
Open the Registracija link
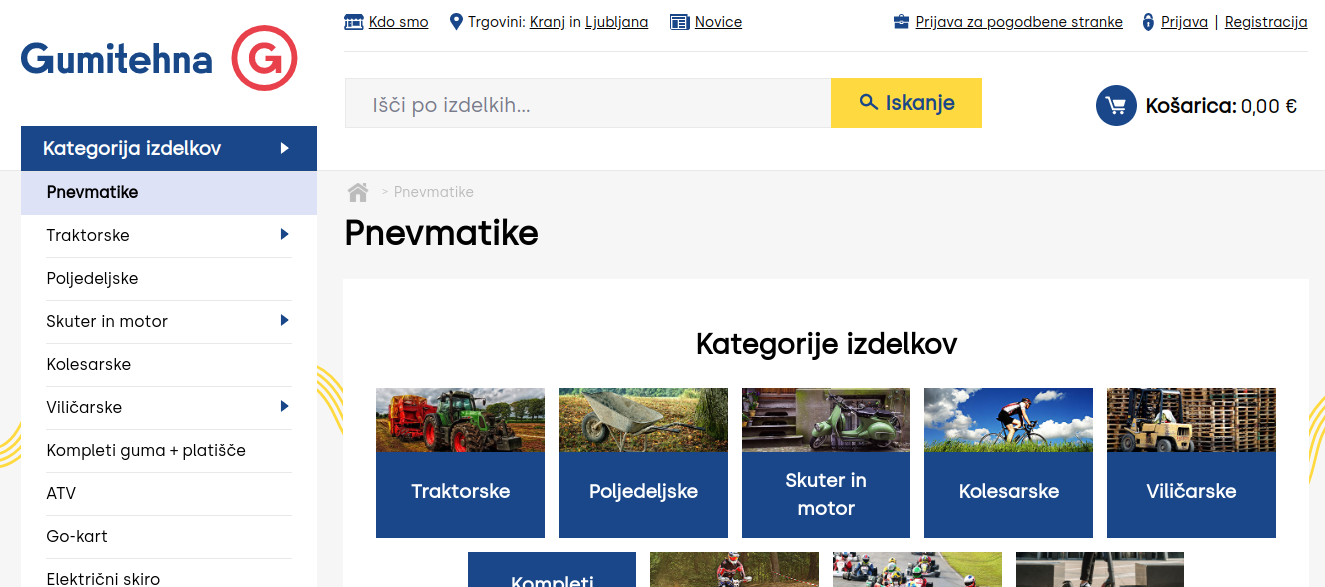tap(1266, 21)
